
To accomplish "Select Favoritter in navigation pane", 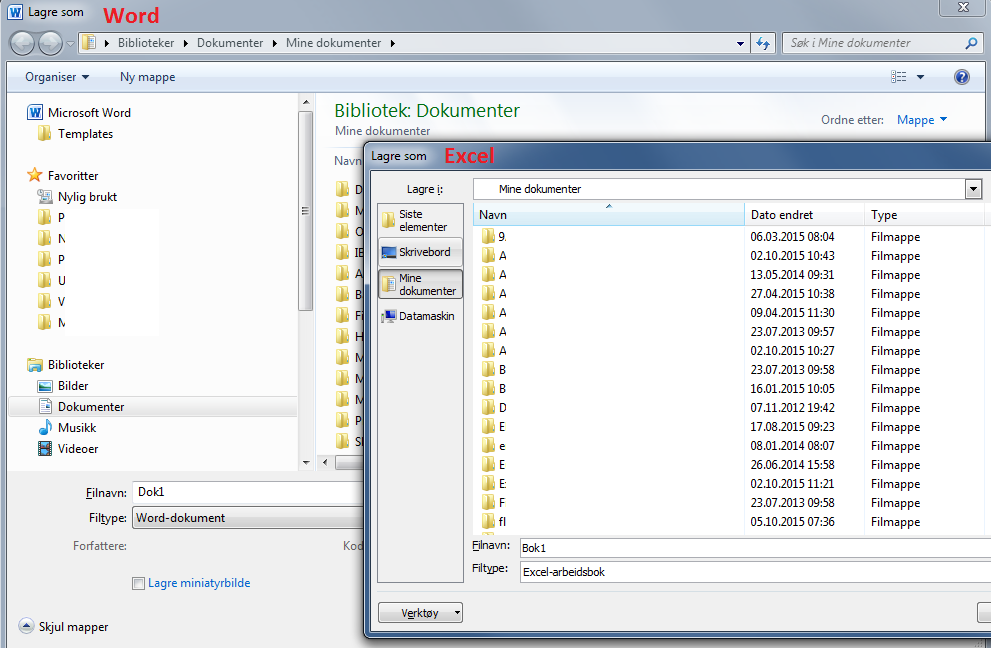I will point(63,176).
